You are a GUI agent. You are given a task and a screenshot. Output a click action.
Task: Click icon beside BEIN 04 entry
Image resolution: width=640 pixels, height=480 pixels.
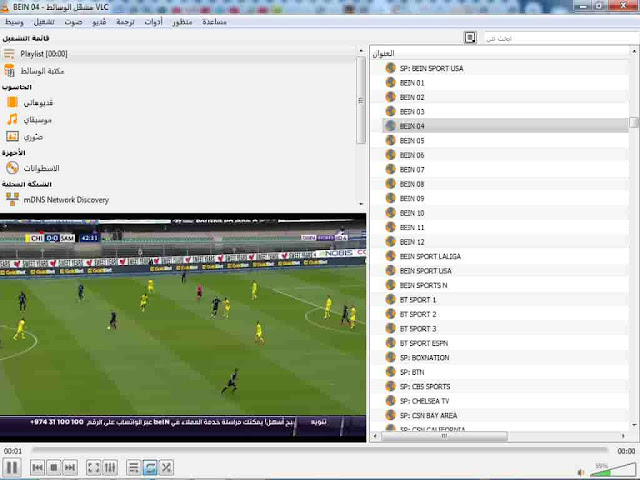click(391, 126)
